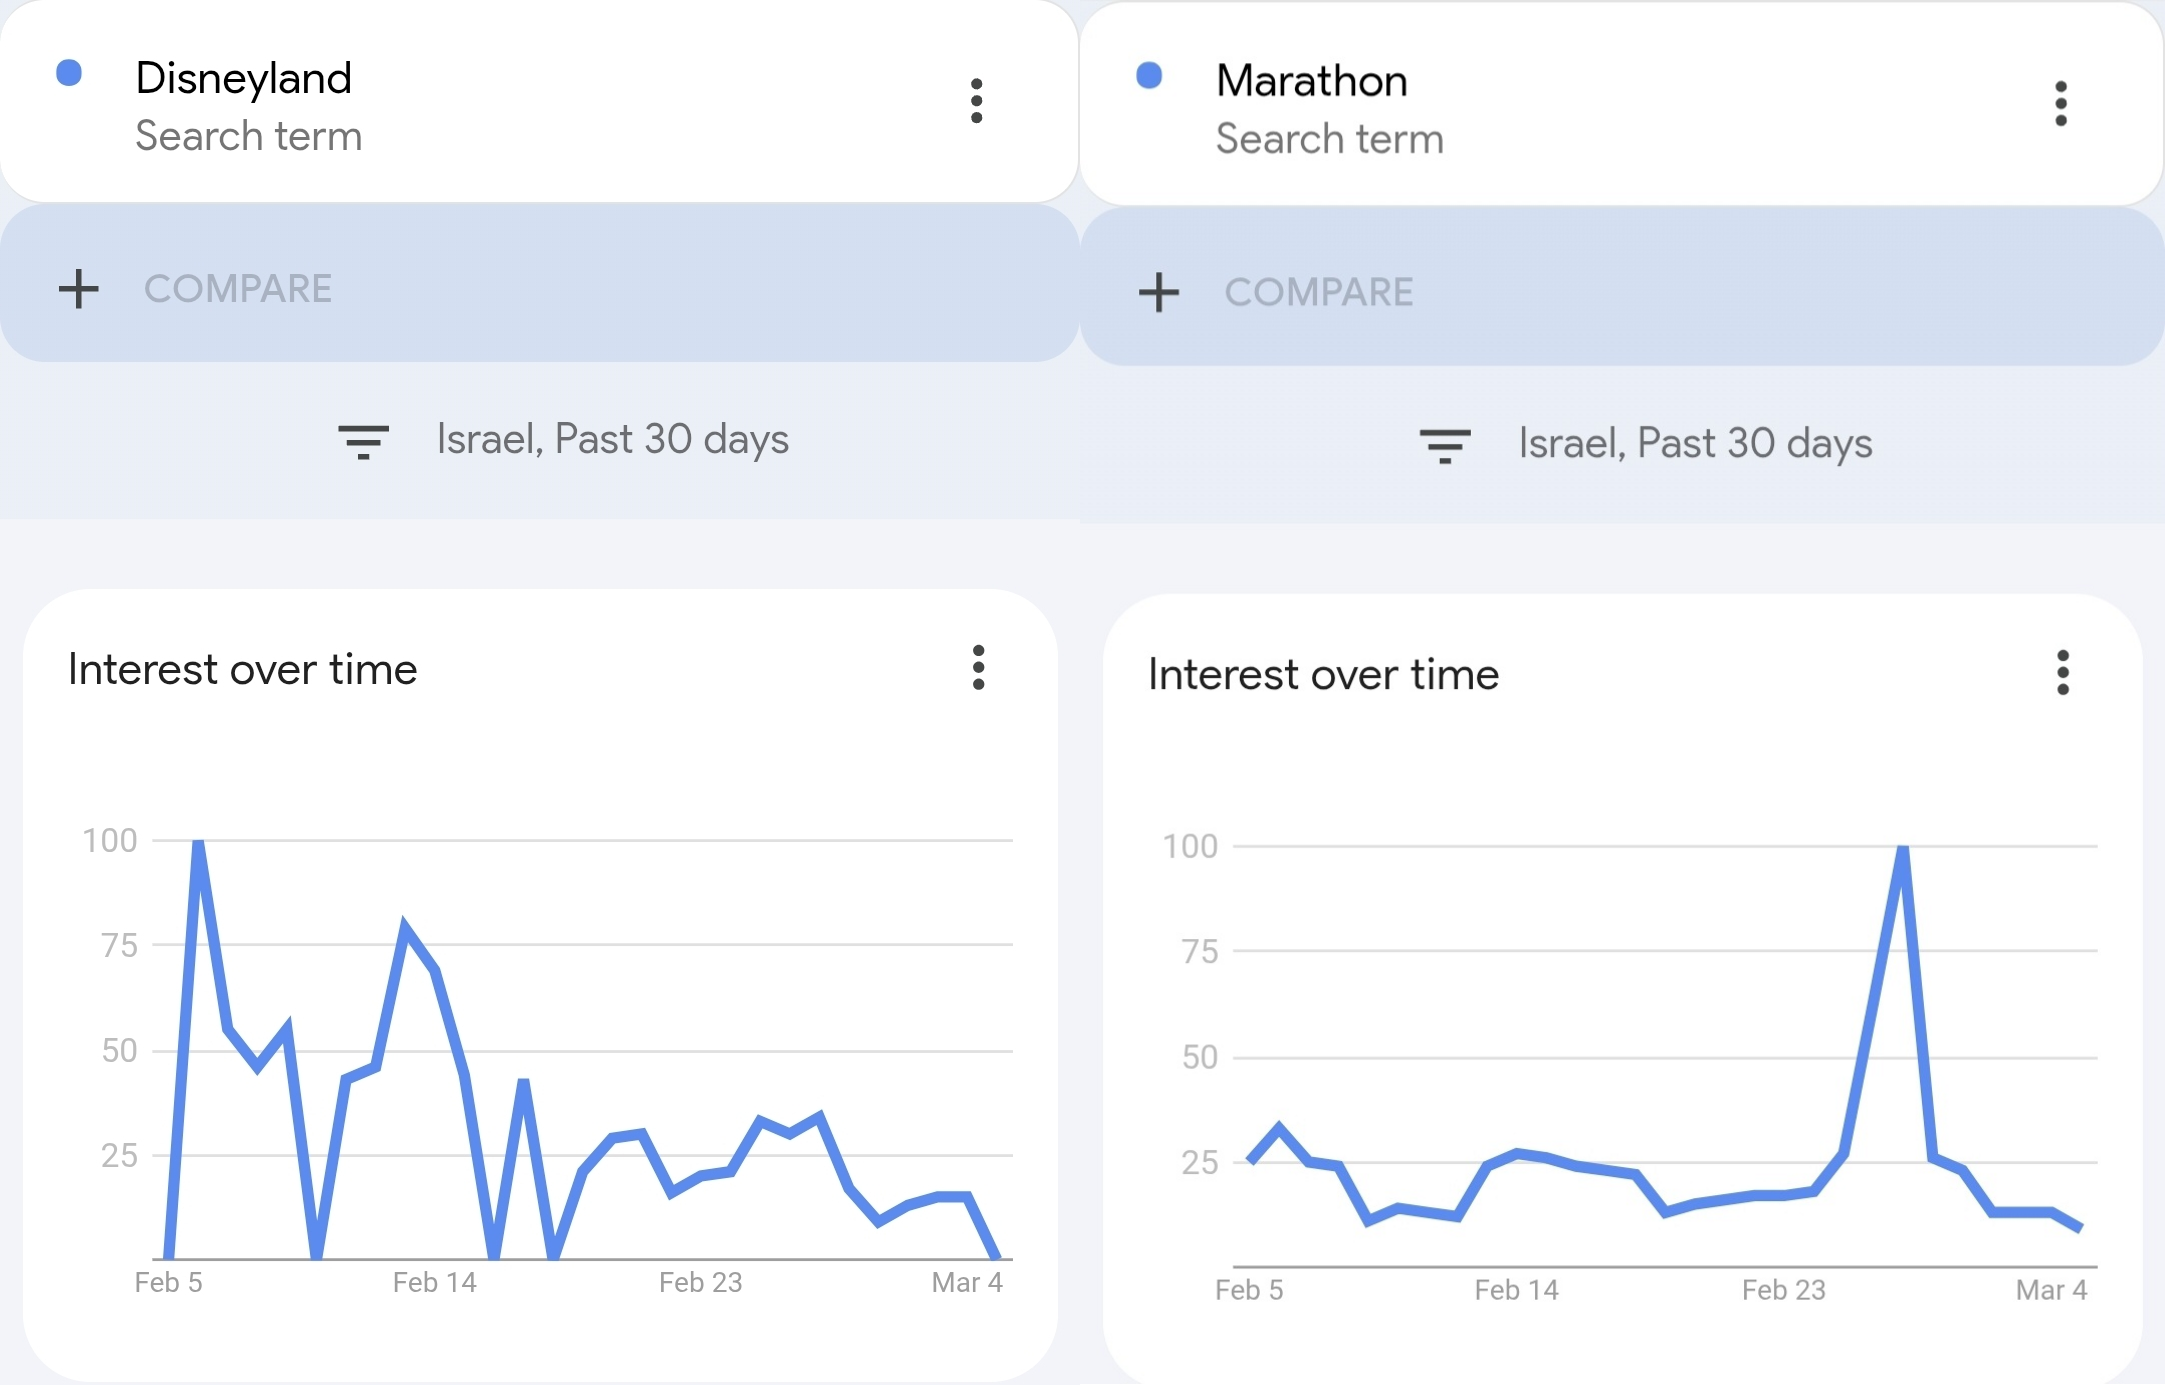The height and width of the screenshot is (1385, 2165).
Task: Click the filter icon in the Marathon panel
Action: tap(1445, 445)
